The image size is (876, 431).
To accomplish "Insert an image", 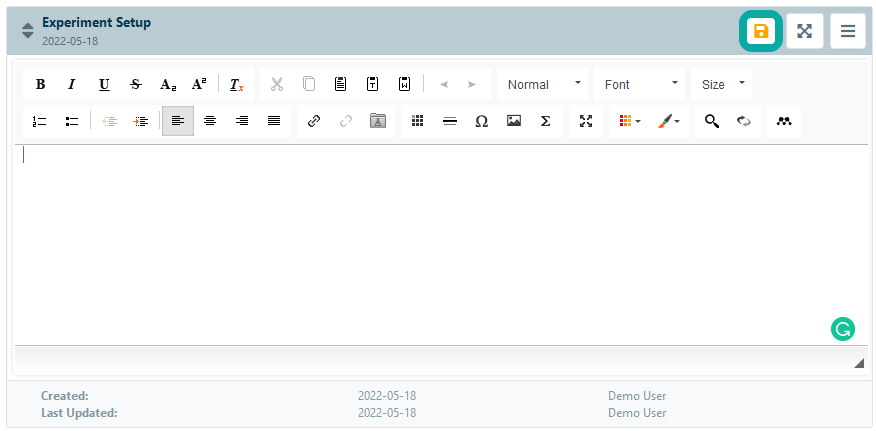I will [x=514, y=121].
